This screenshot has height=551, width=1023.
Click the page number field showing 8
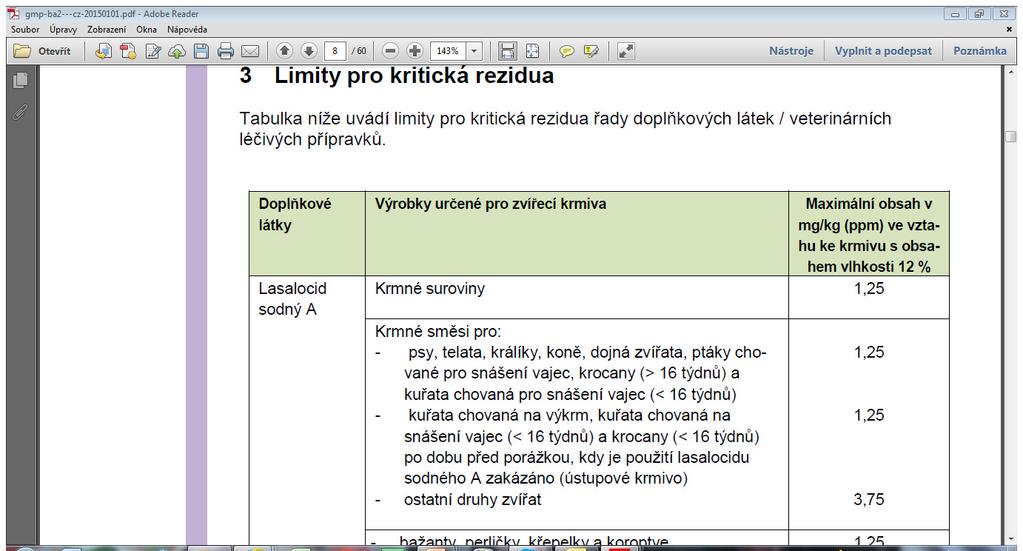pos(335,51)
